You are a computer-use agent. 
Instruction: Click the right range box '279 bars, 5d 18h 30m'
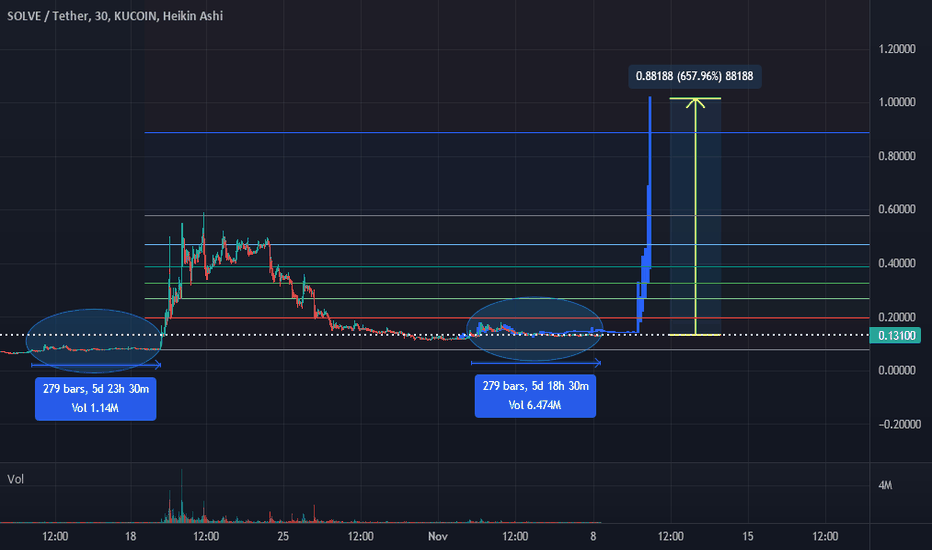(x=535, y=396)
